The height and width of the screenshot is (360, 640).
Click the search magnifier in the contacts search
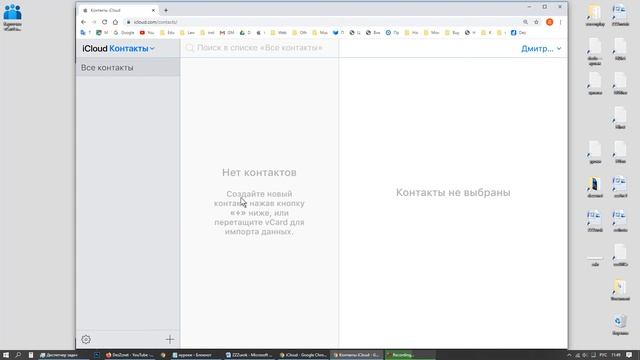[x=189, y=48]
